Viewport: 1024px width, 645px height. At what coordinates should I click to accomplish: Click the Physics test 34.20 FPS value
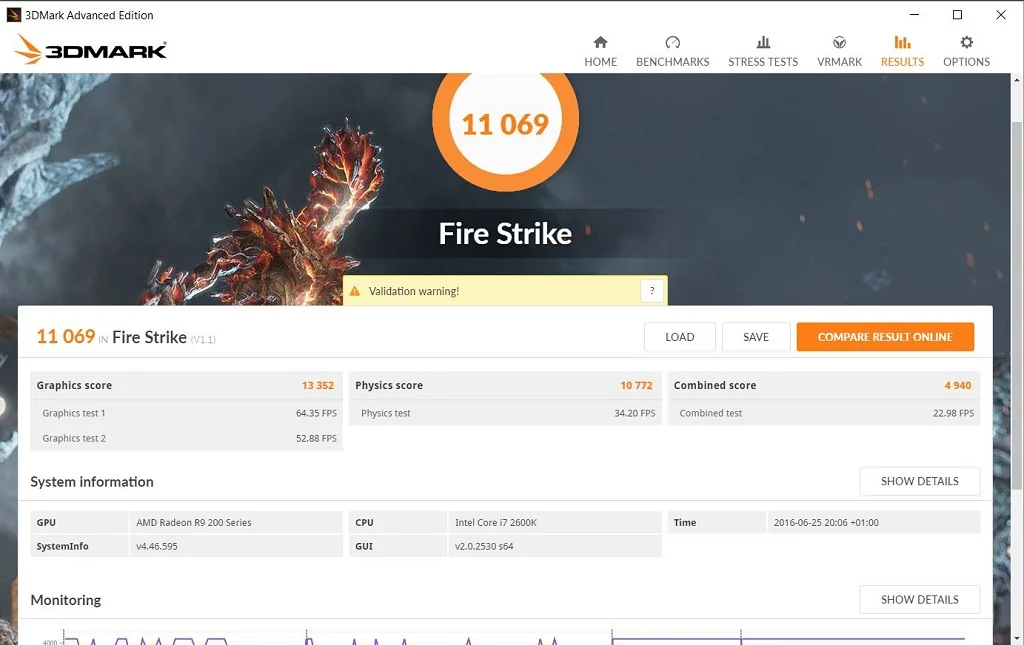click(635, 413)
